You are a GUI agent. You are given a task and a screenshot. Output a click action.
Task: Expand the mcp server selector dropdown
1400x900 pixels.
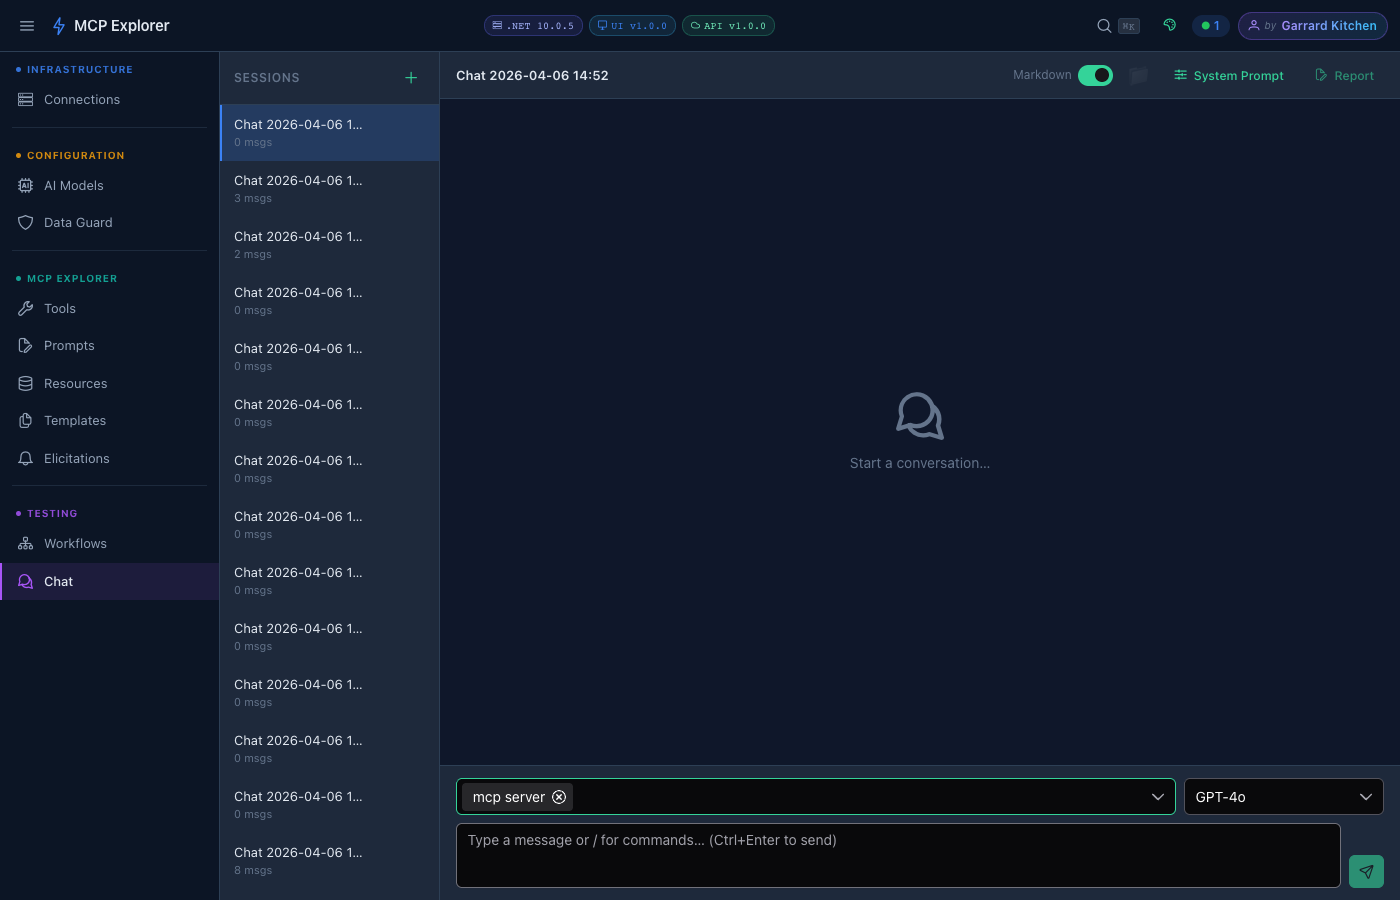pos(1158,797)
